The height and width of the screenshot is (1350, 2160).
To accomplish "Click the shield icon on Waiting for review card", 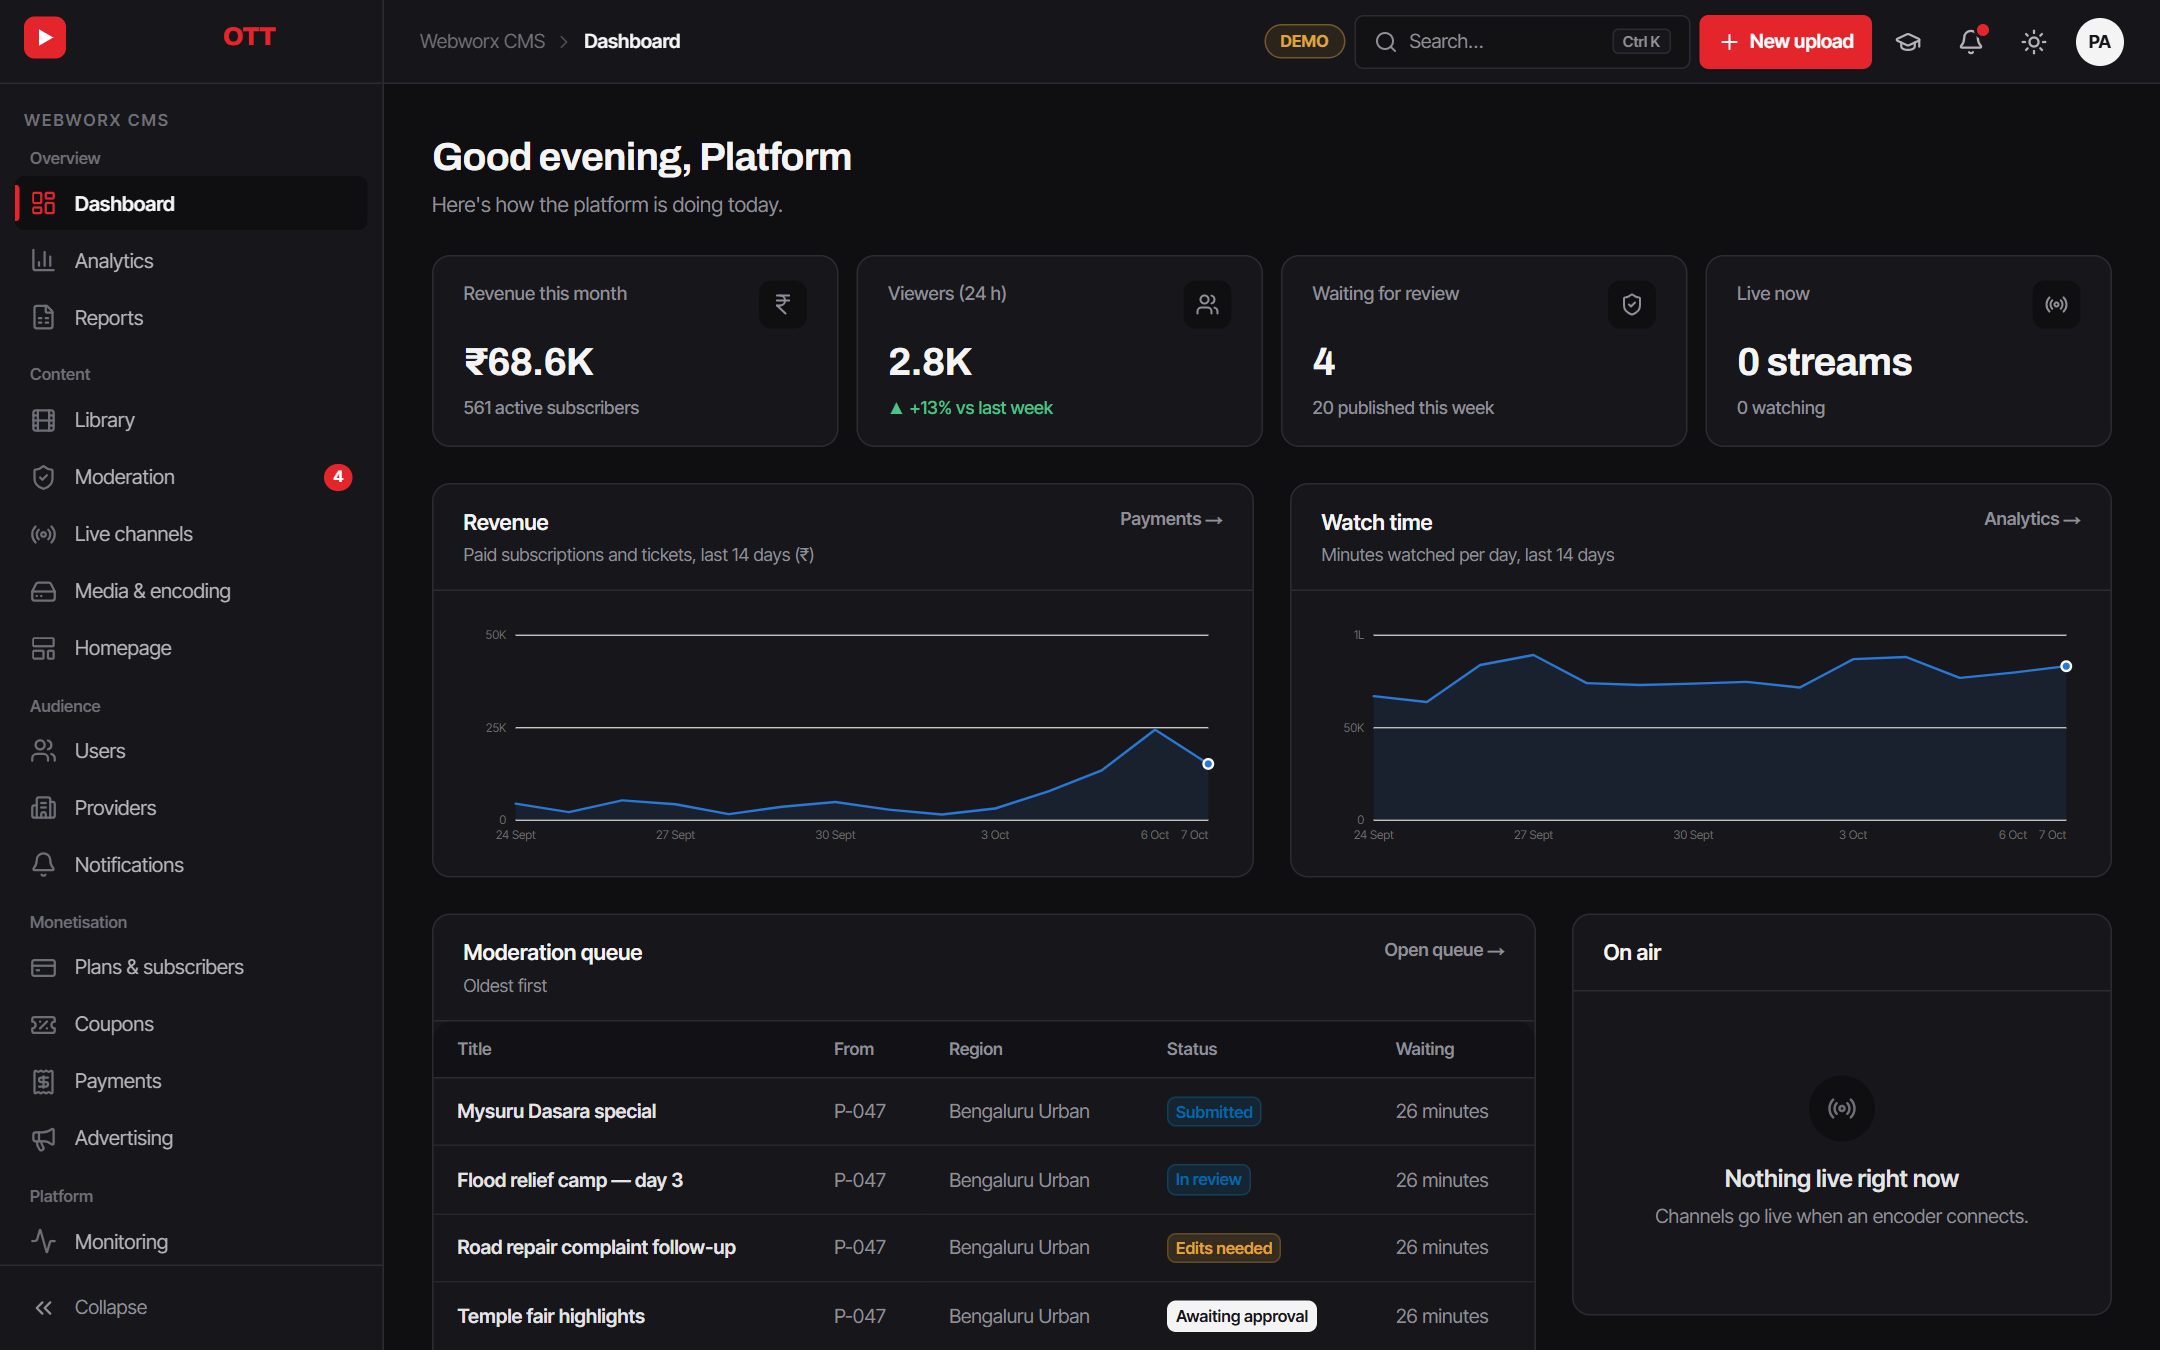I will [1632, 304].
